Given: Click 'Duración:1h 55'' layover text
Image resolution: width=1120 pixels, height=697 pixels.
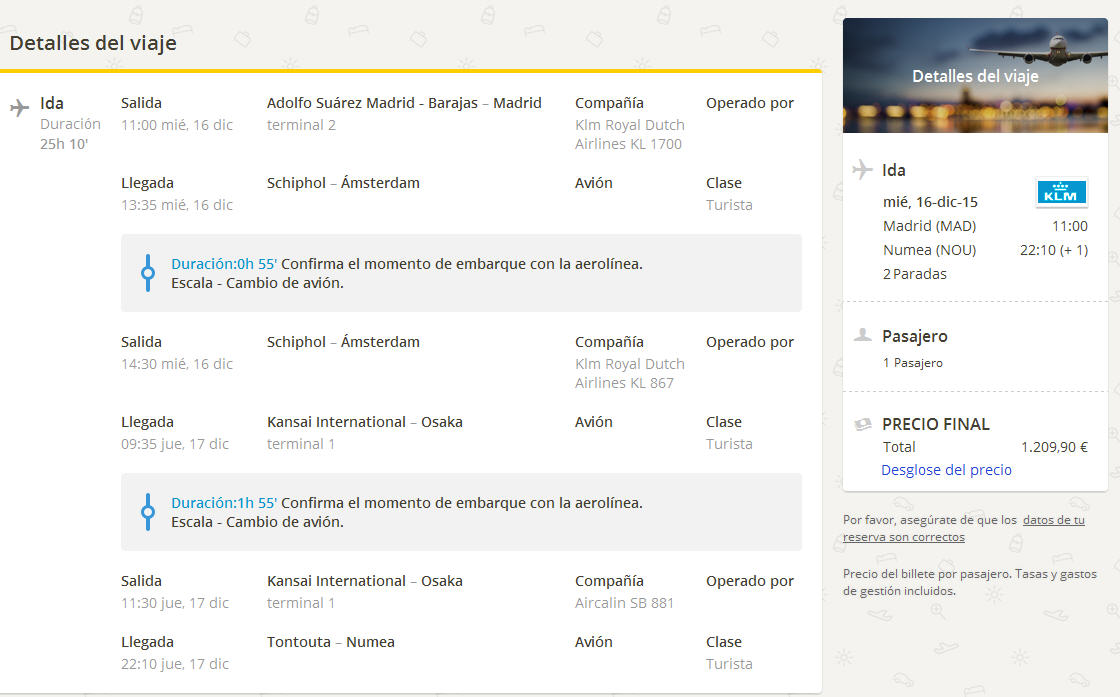Looking at the screenshot, I should pos(224,503).
